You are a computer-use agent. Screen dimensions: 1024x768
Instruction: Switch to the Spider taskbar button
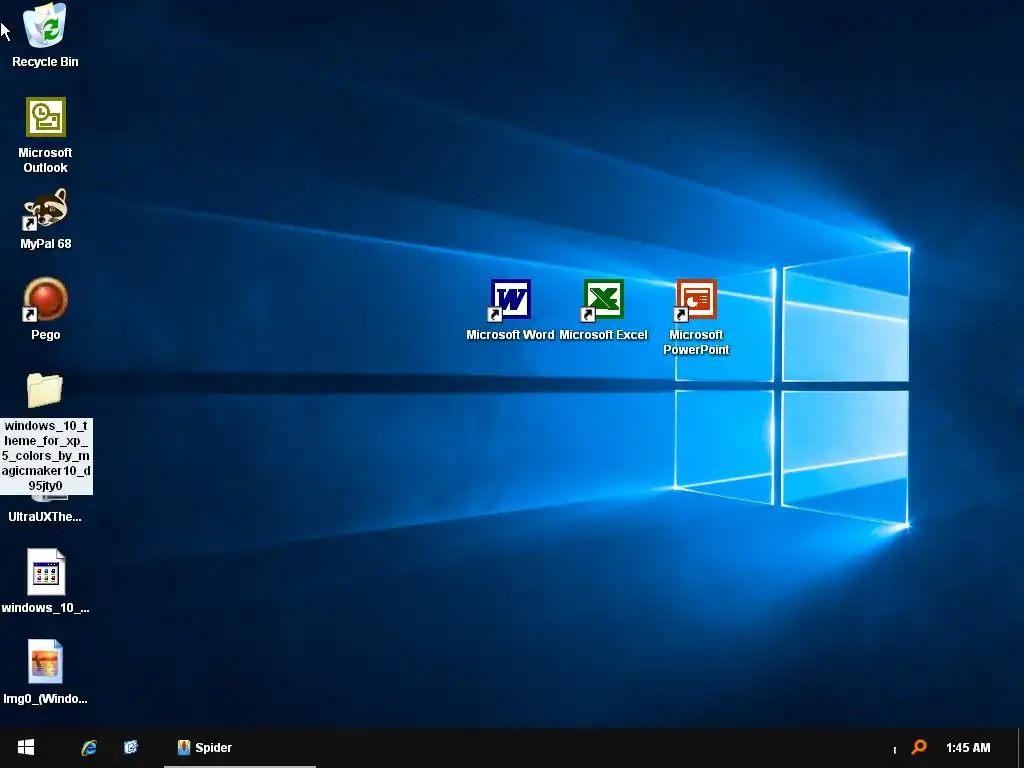(x=240, y=747)
